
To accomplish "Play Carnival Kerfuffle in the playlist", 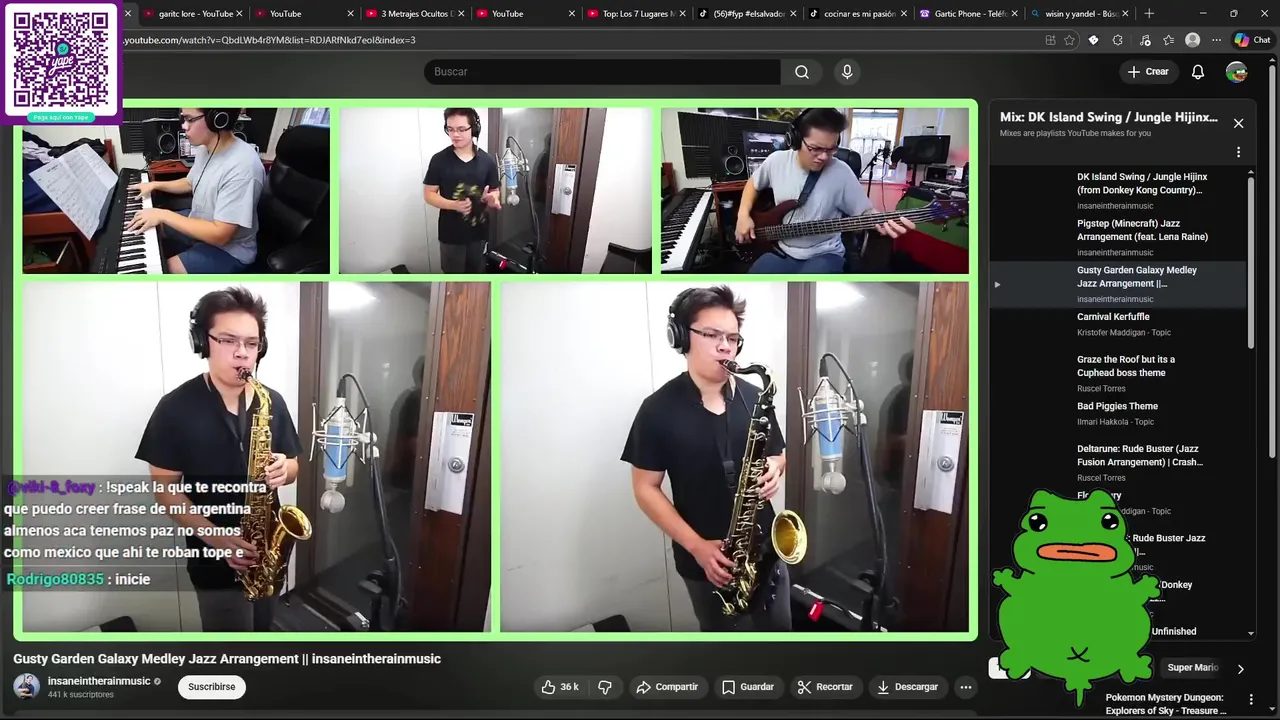I will click(x=1118, y=324).
